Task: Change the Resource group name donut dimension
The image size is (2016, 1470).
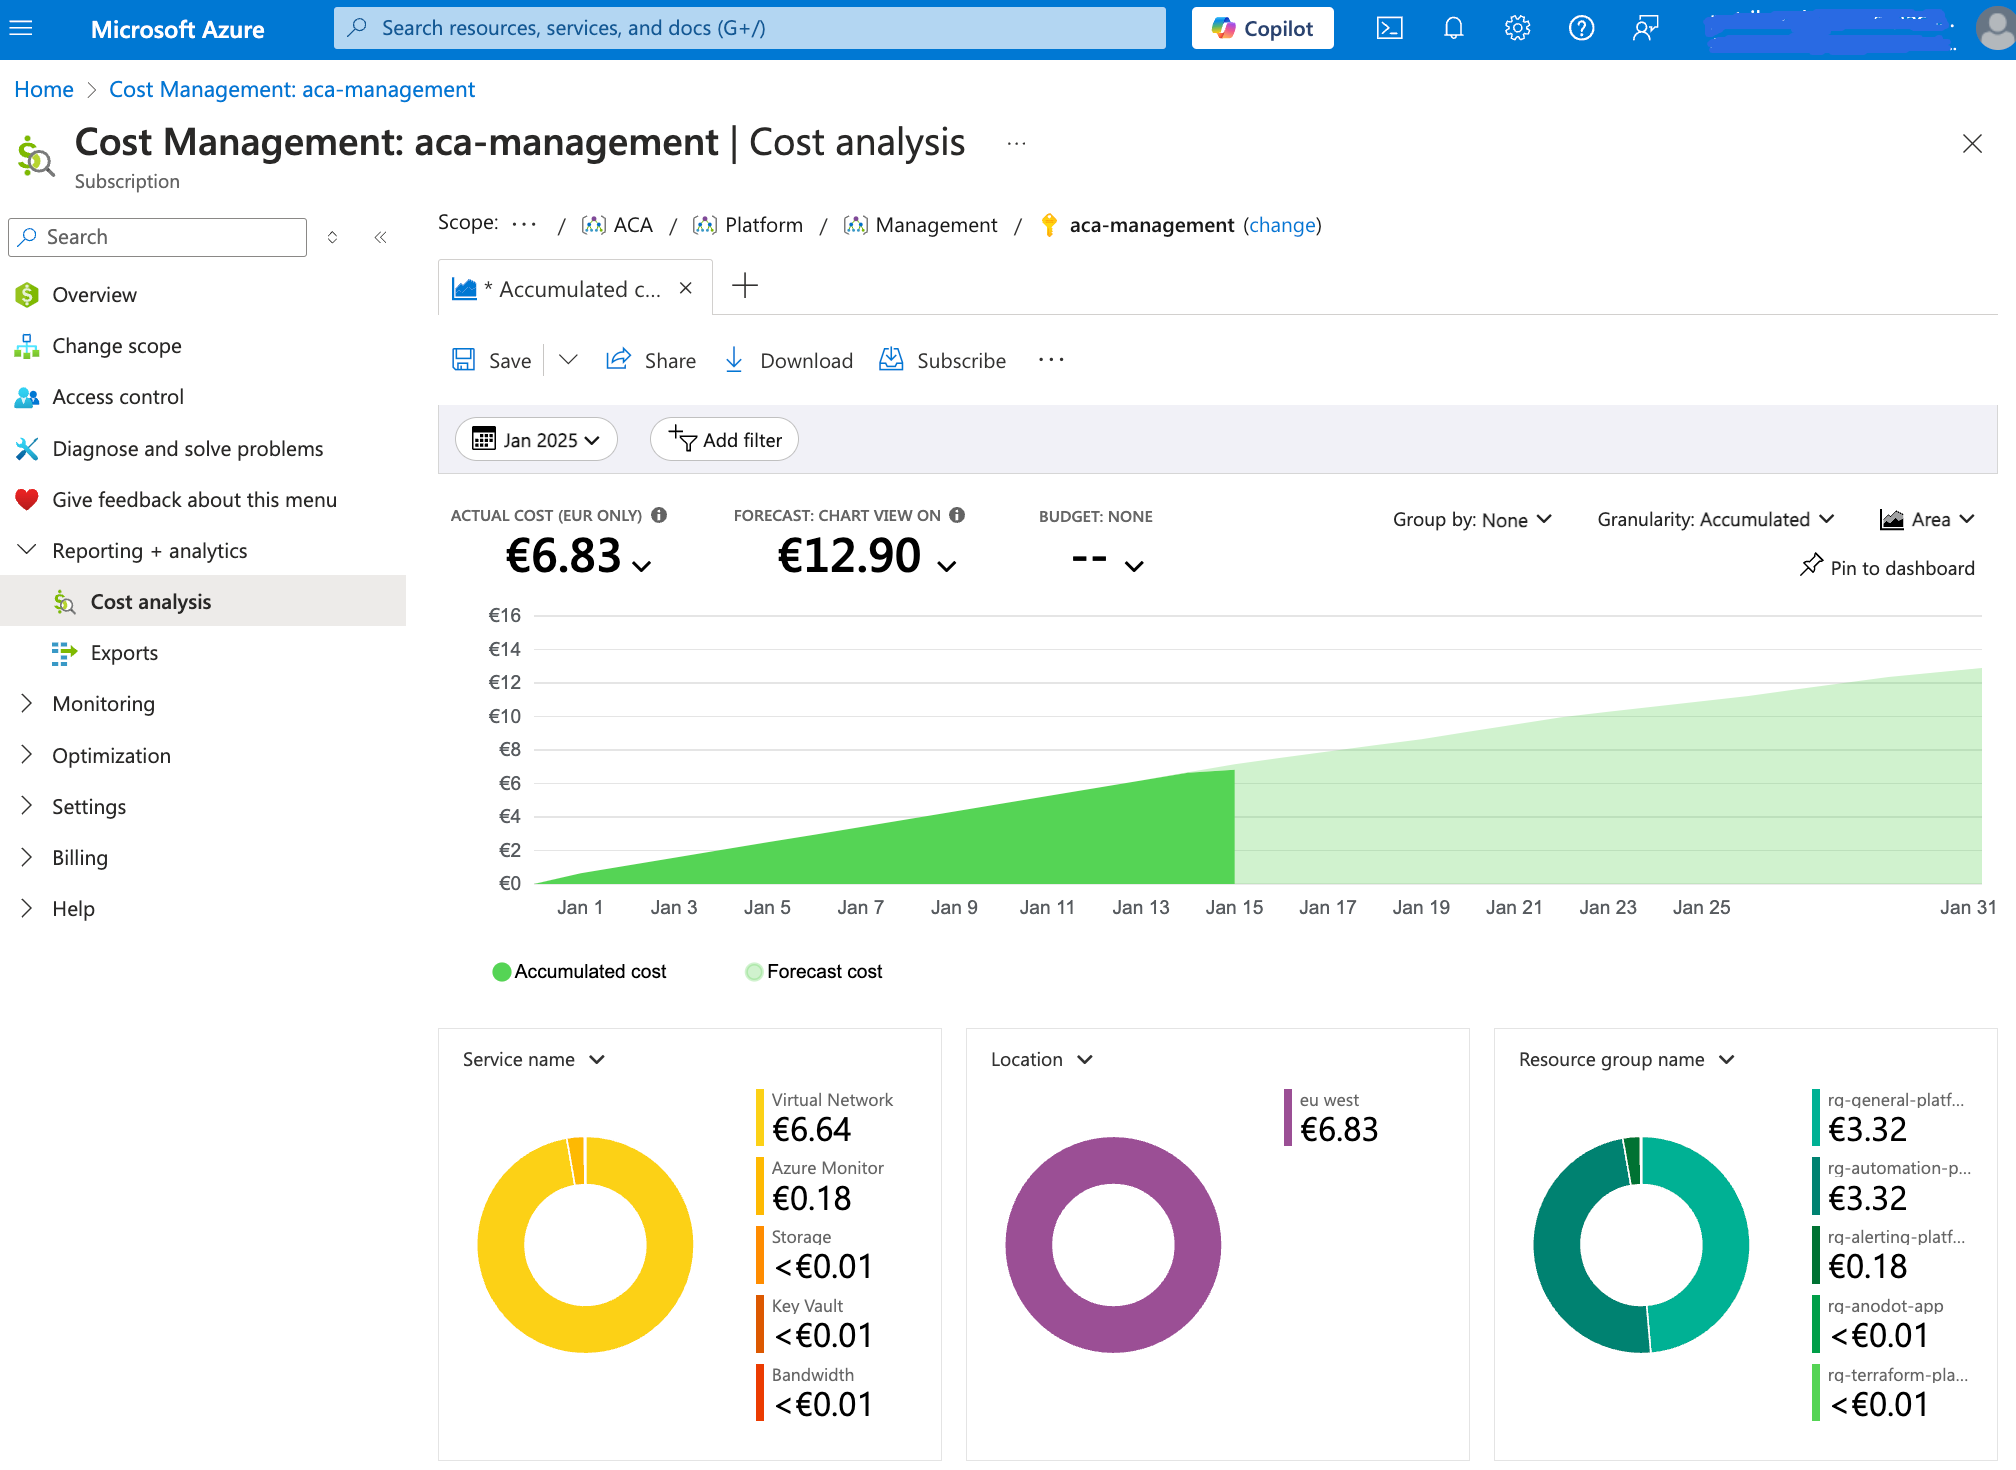Action: [1627, 1060]
